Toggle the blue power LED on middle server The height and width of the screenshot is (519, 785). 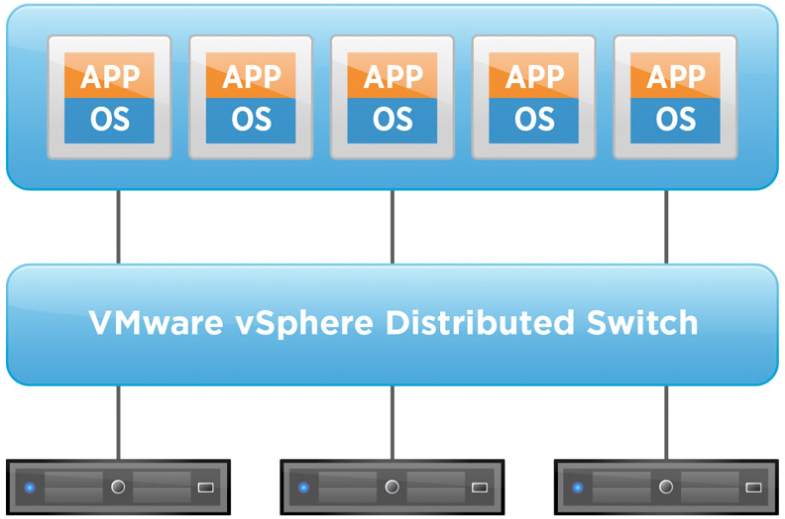click(x=303, y=488)
